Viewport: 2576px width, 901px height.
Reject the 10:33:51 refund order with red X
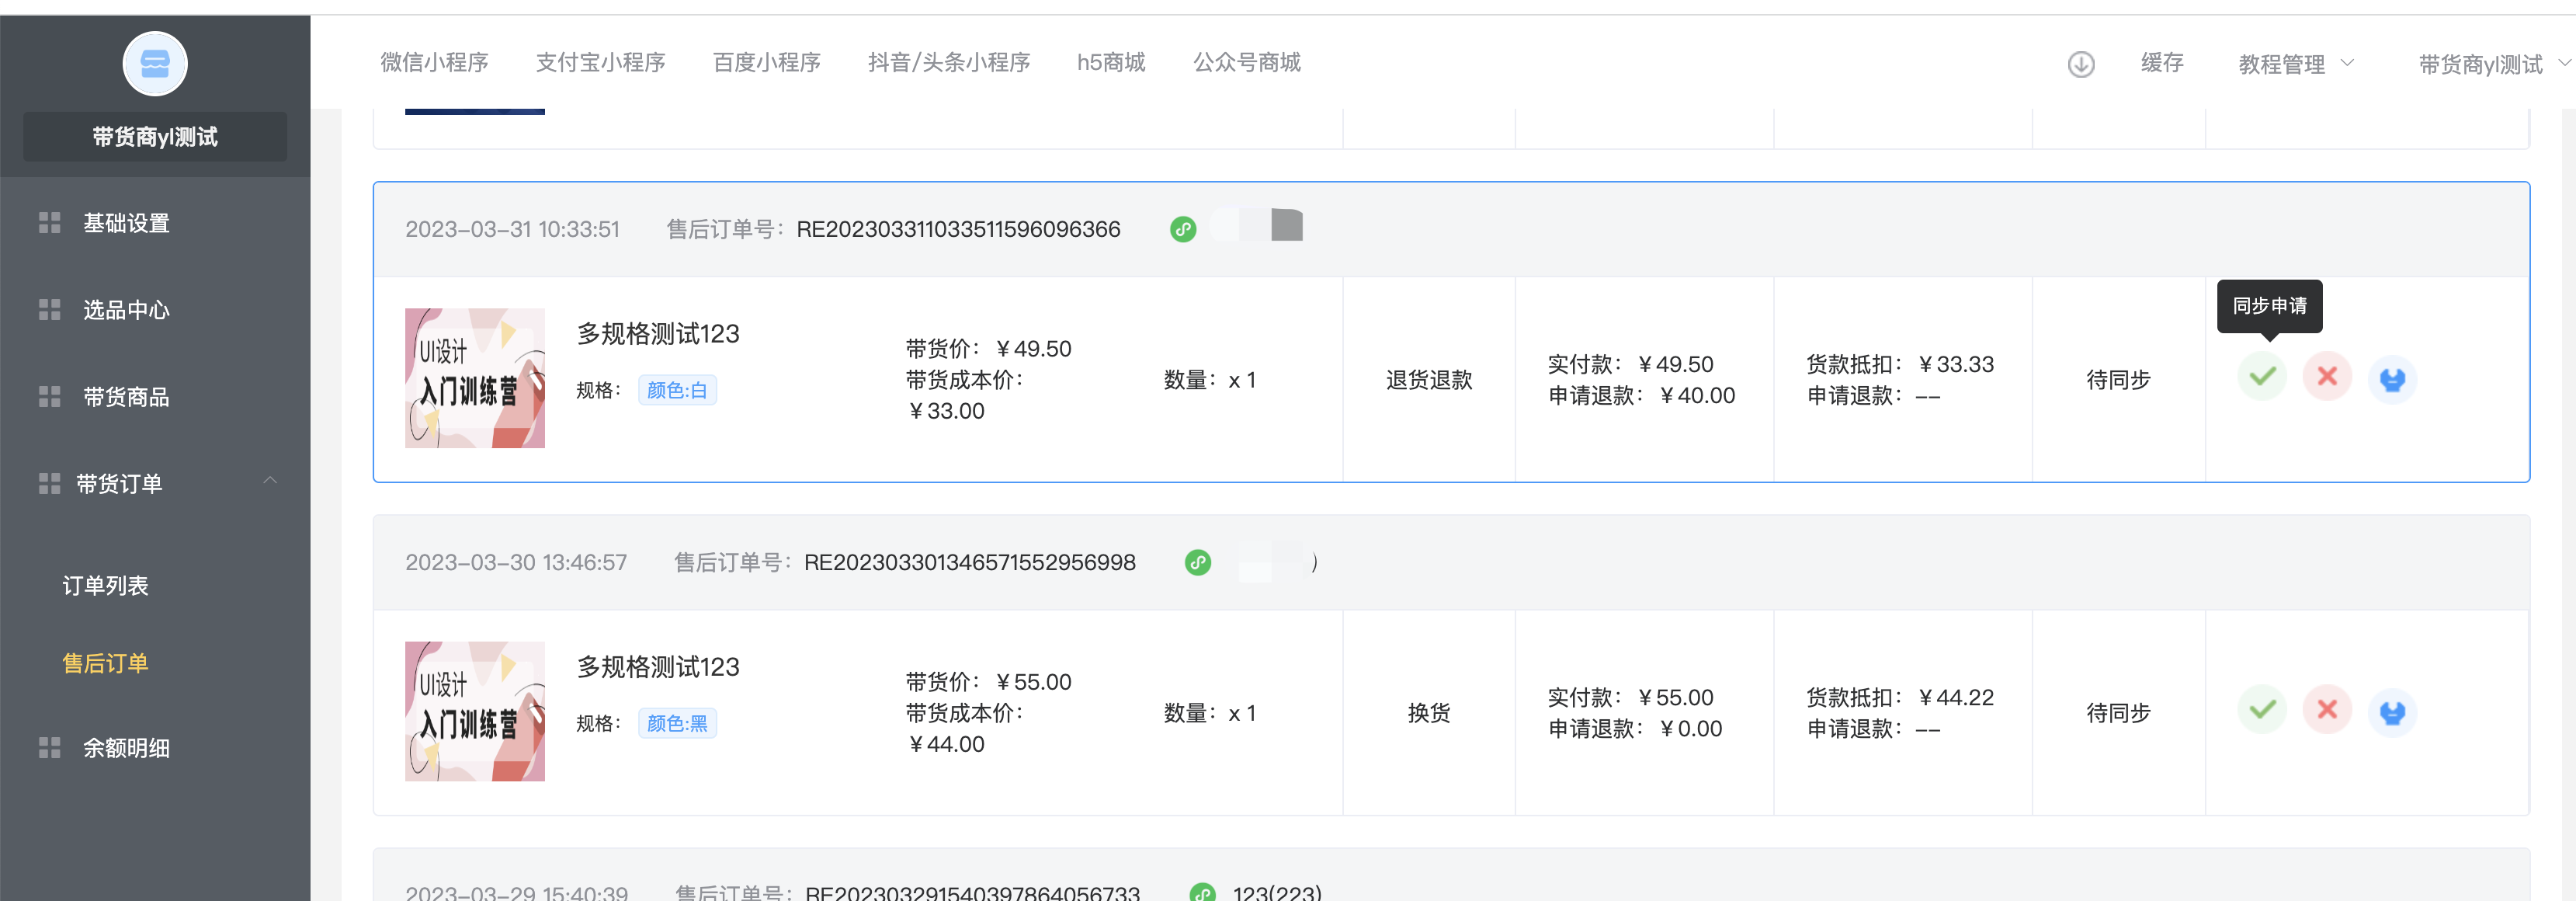click(x=2326, y=377)
